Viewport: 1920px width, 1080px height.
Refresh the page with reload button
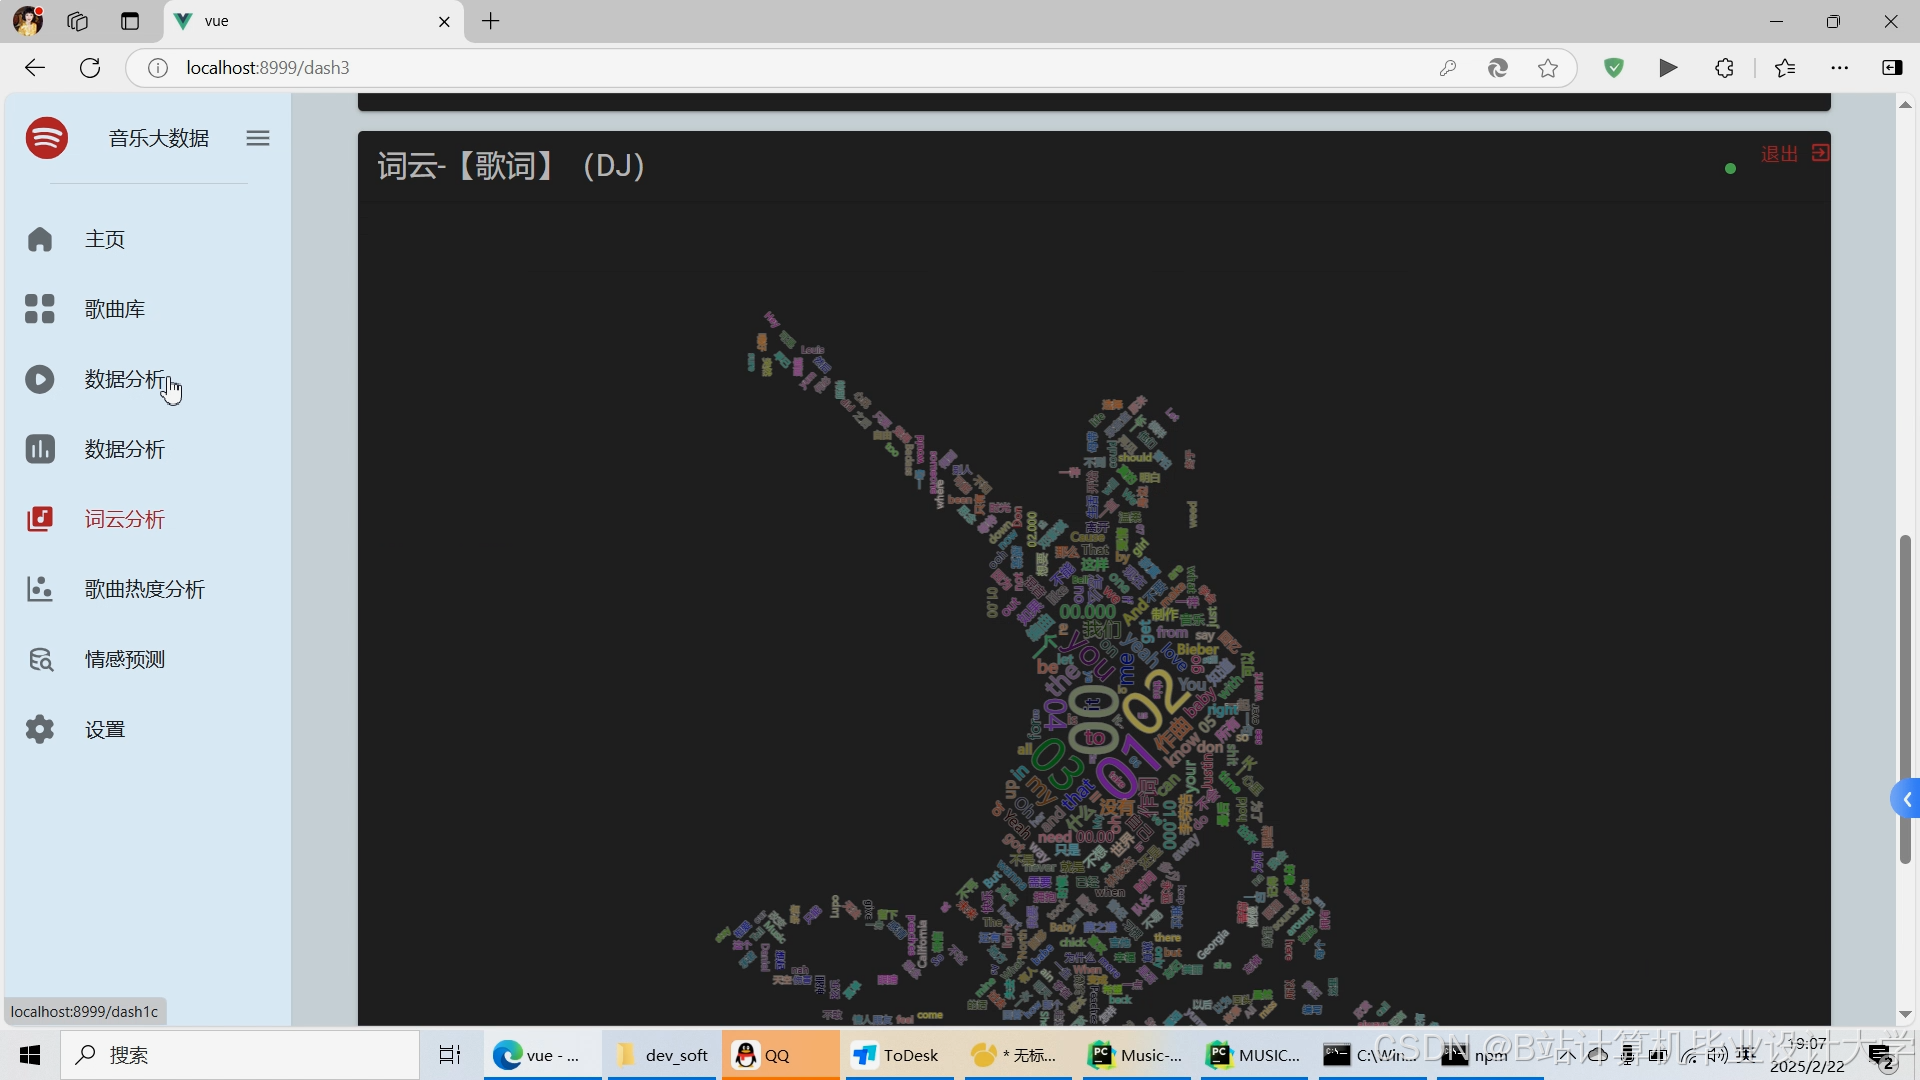[90, 68]
